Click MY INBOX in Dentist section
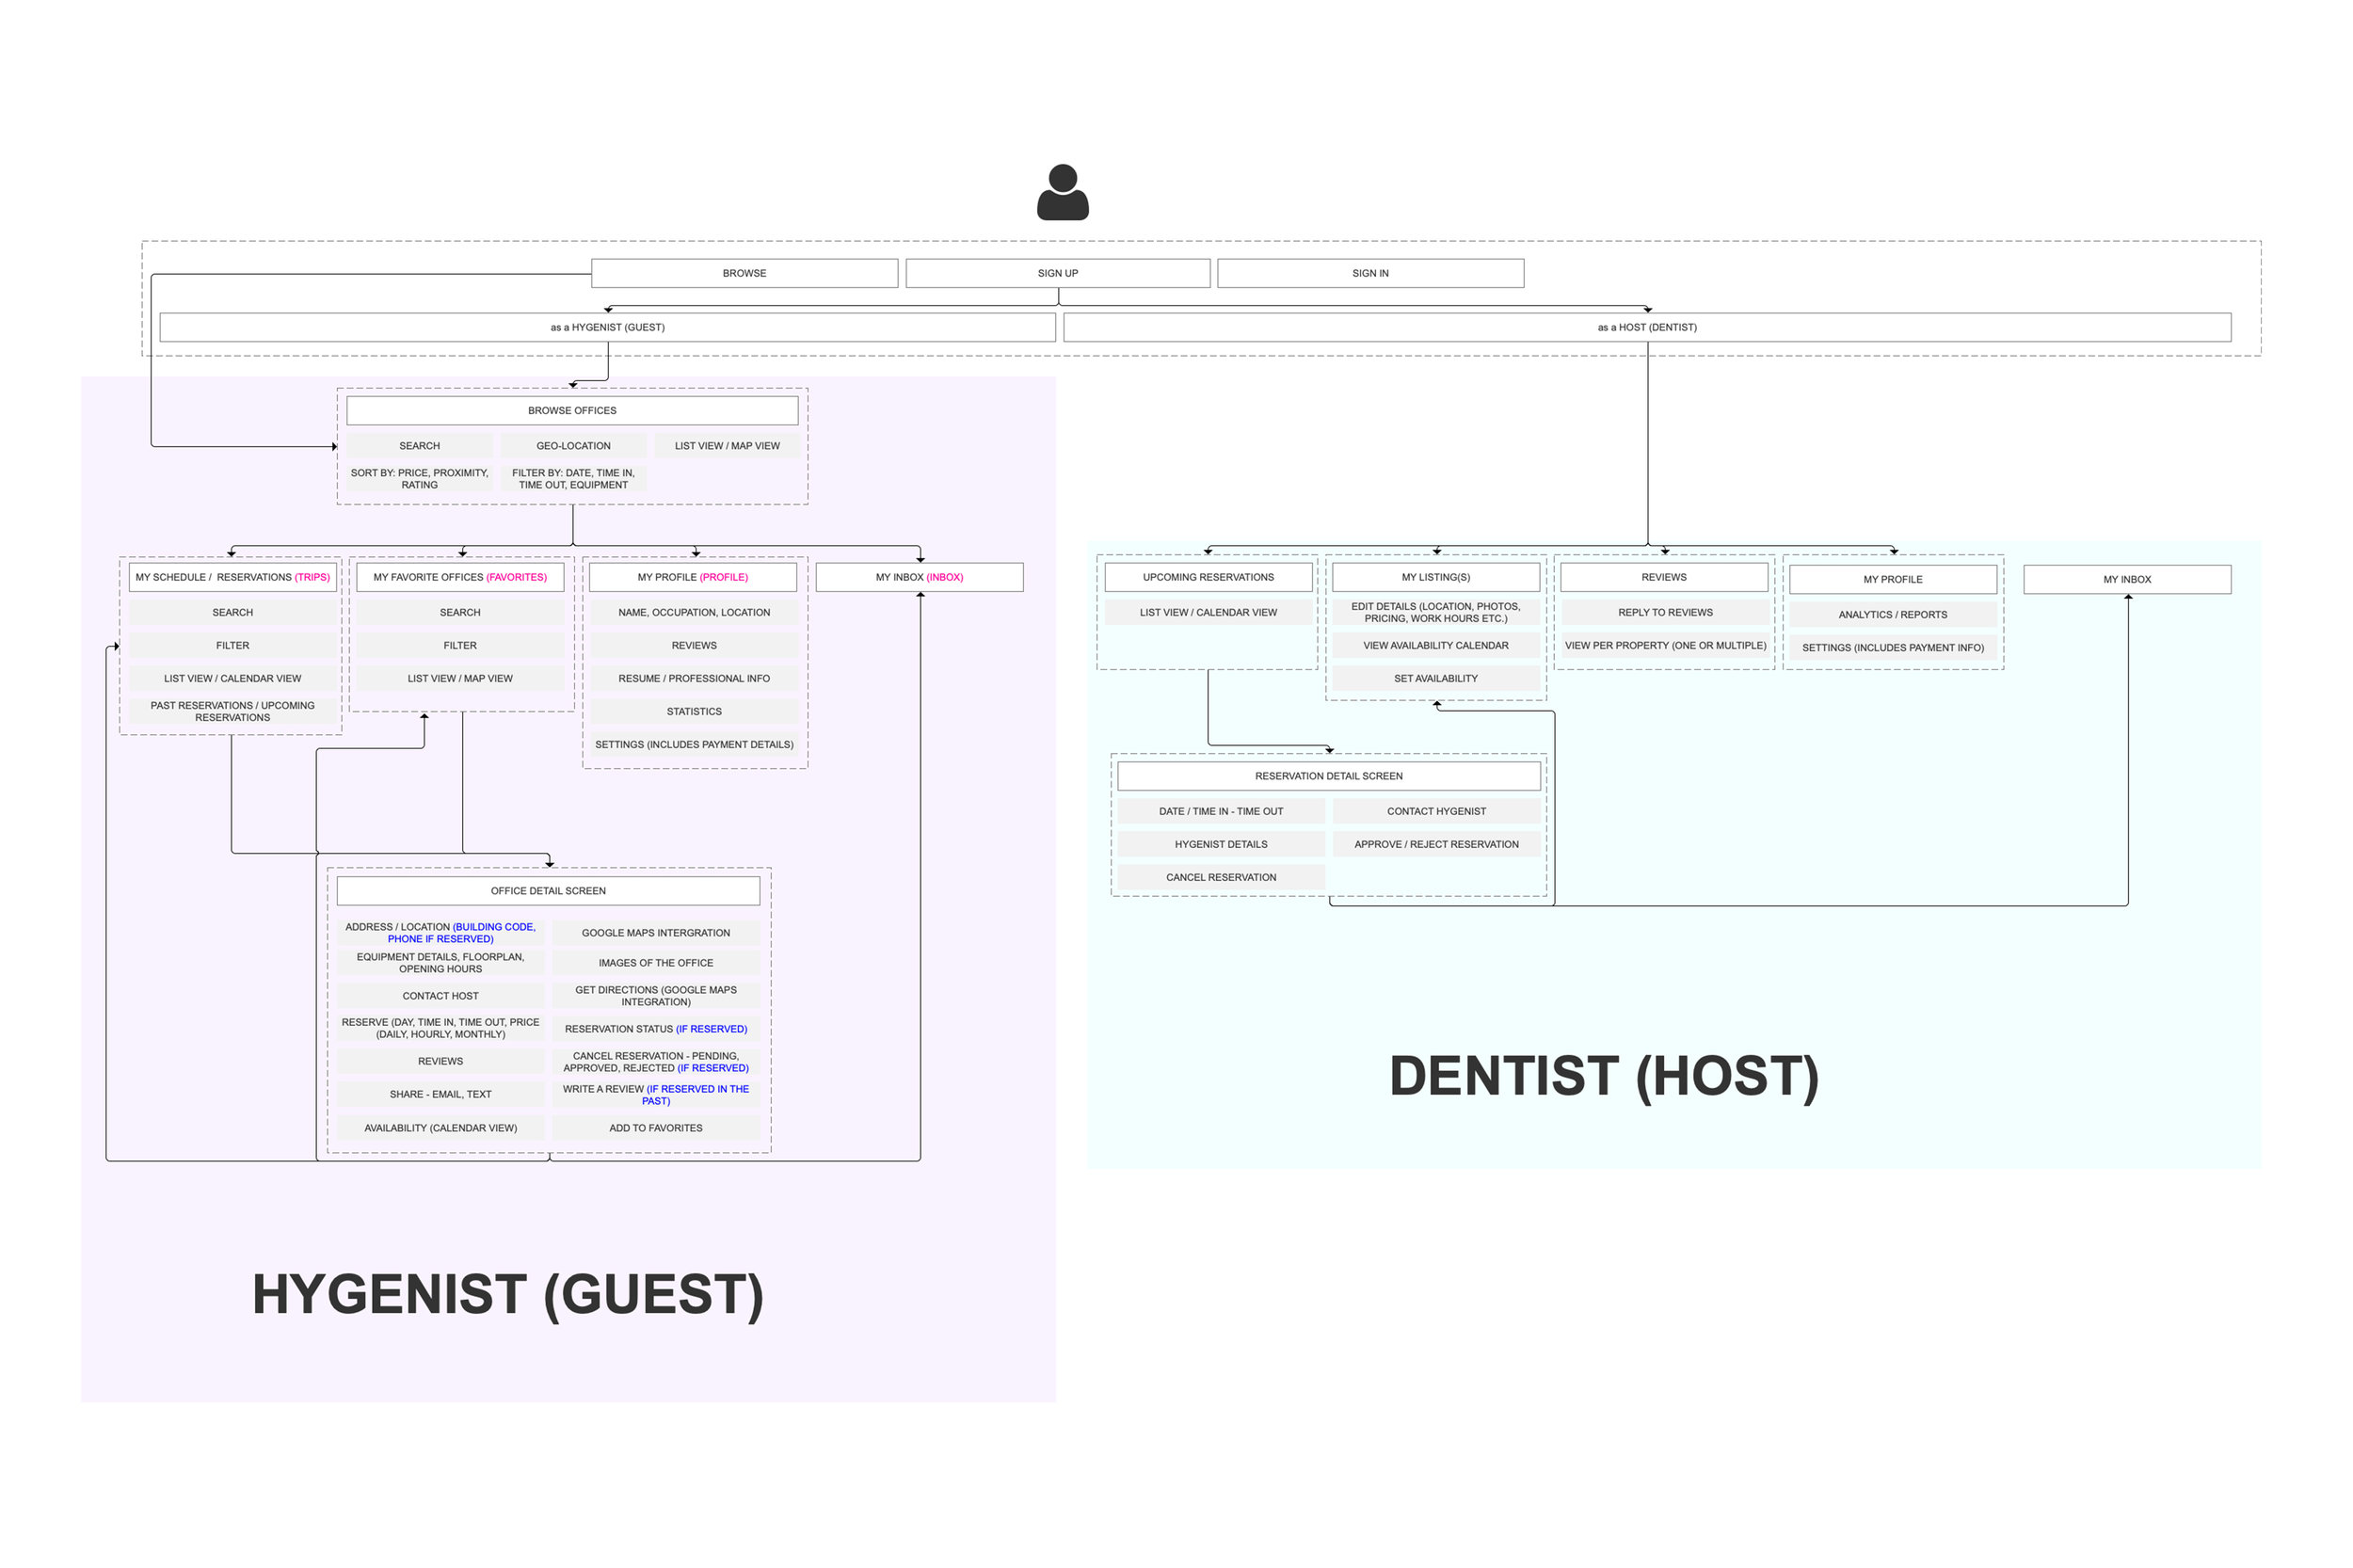 2127,580
